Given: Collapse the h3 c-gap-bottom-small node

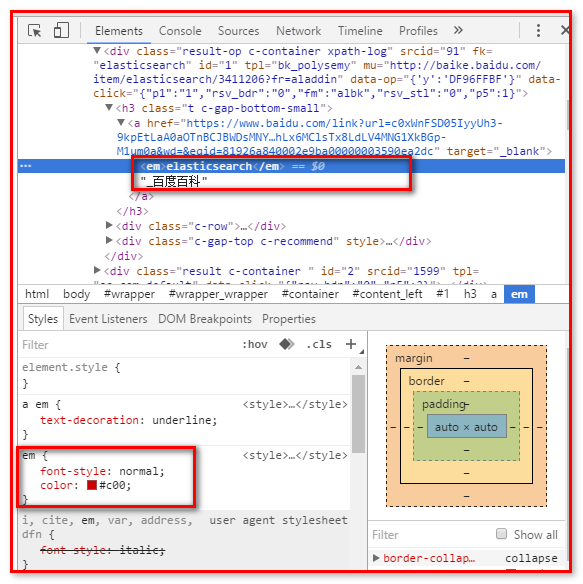Looking at the screenshot, I should coord(109,108).
